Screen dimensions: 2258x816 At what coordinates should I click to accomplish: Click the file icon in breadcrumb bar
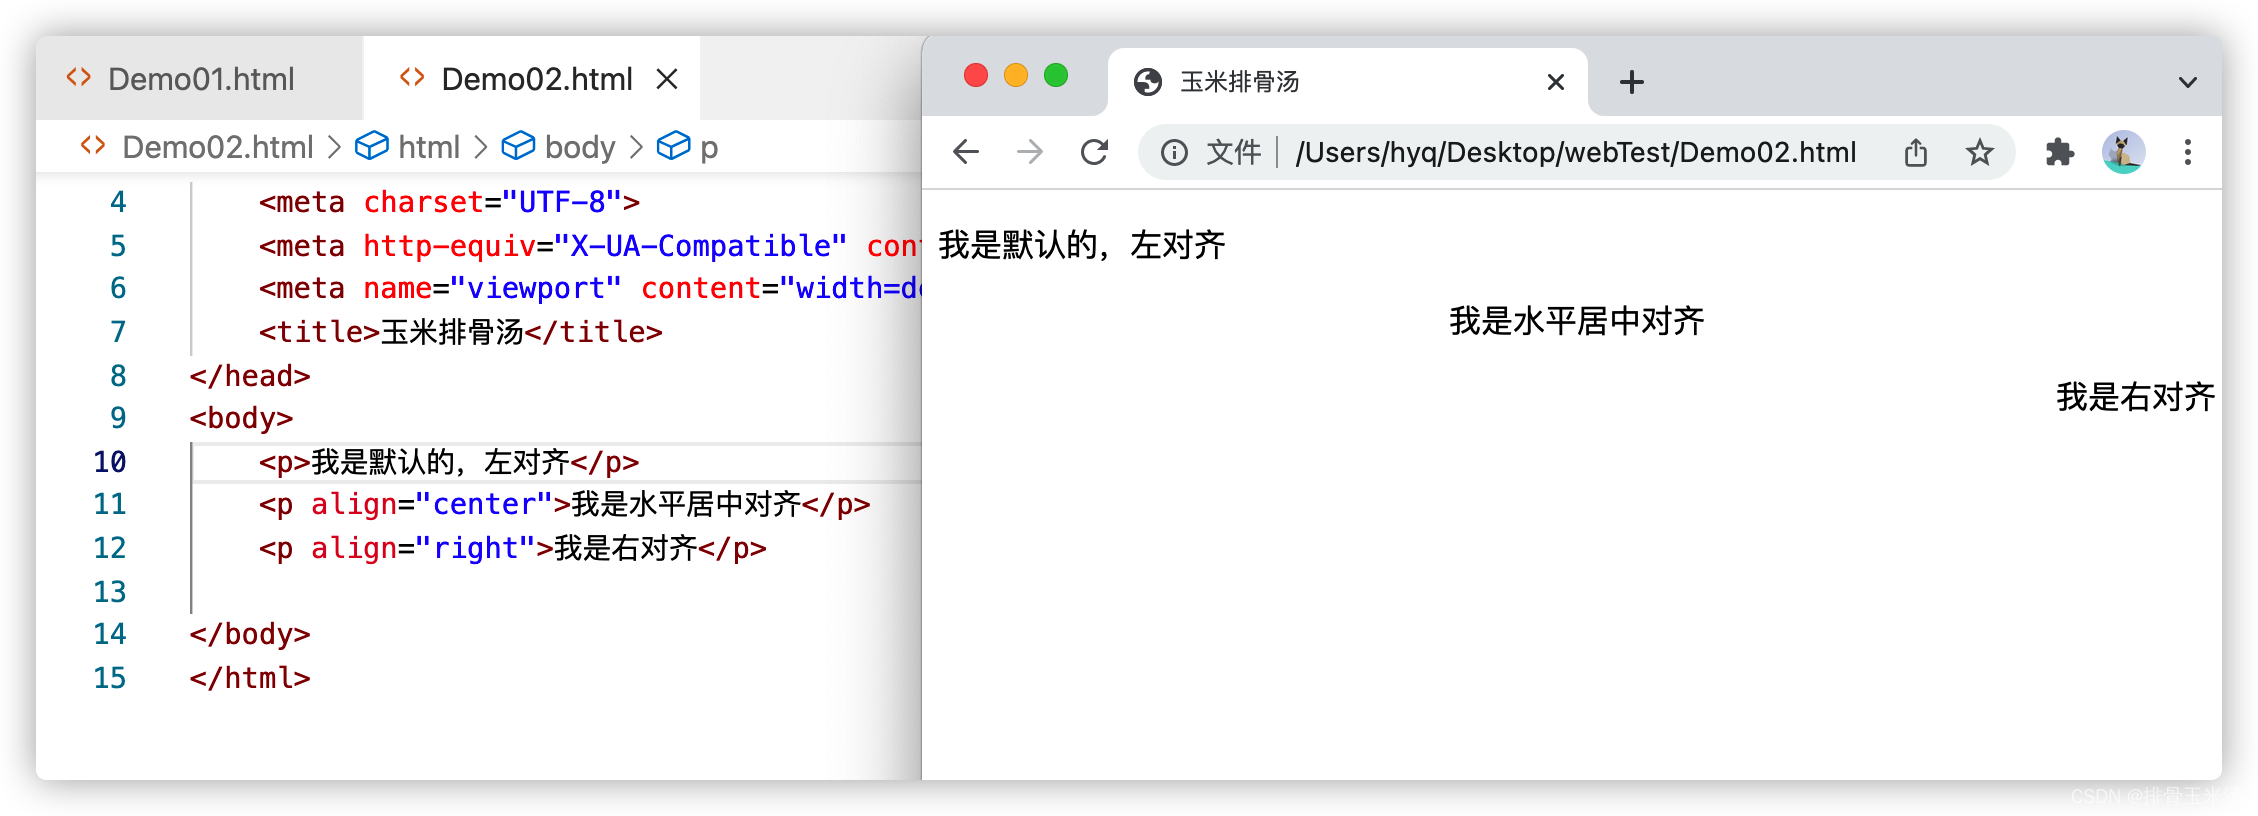(93, 146)
